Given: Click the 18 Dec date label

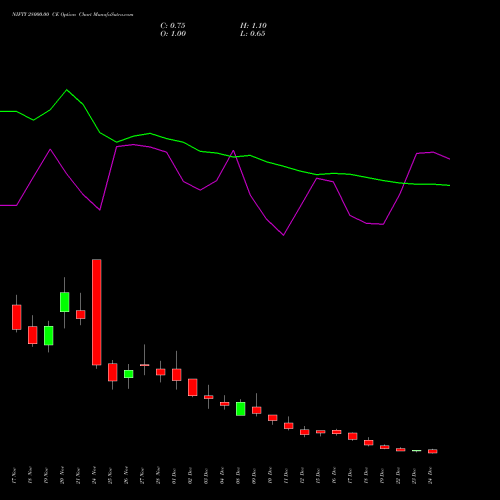Looking at the screenshot, I should (x=366, y=476).
